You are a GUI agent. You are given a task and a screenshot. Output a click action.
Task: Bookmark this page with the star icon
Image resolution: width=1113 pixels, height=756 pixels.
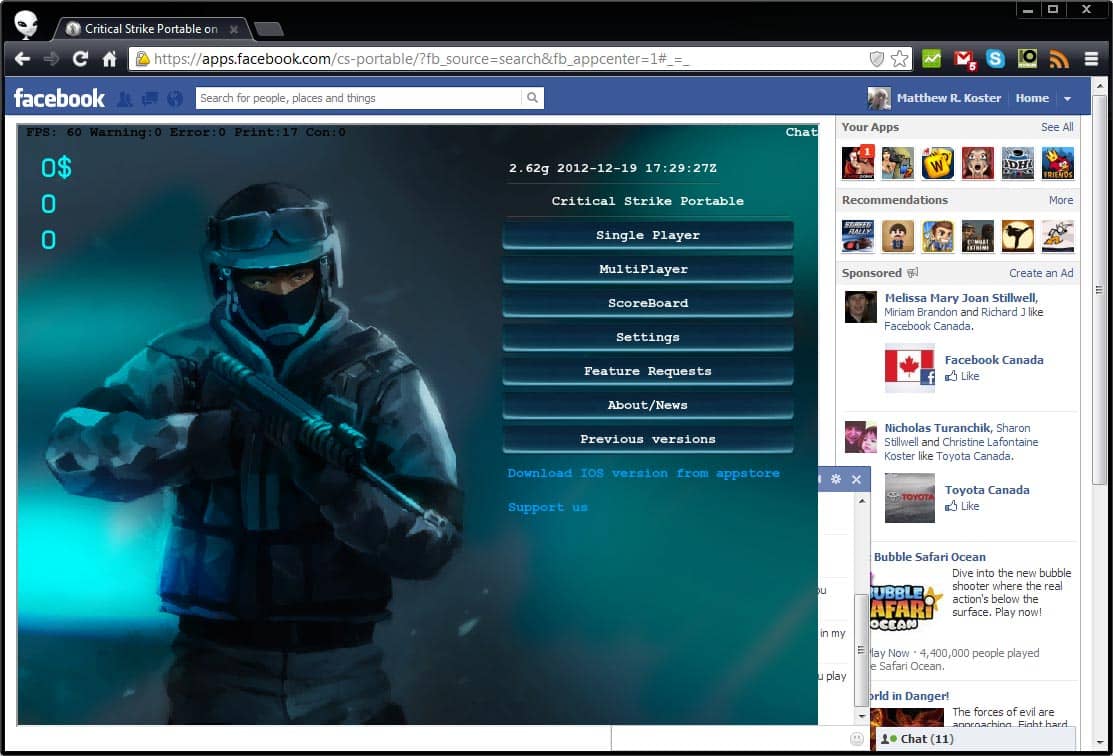click(899, 59)
